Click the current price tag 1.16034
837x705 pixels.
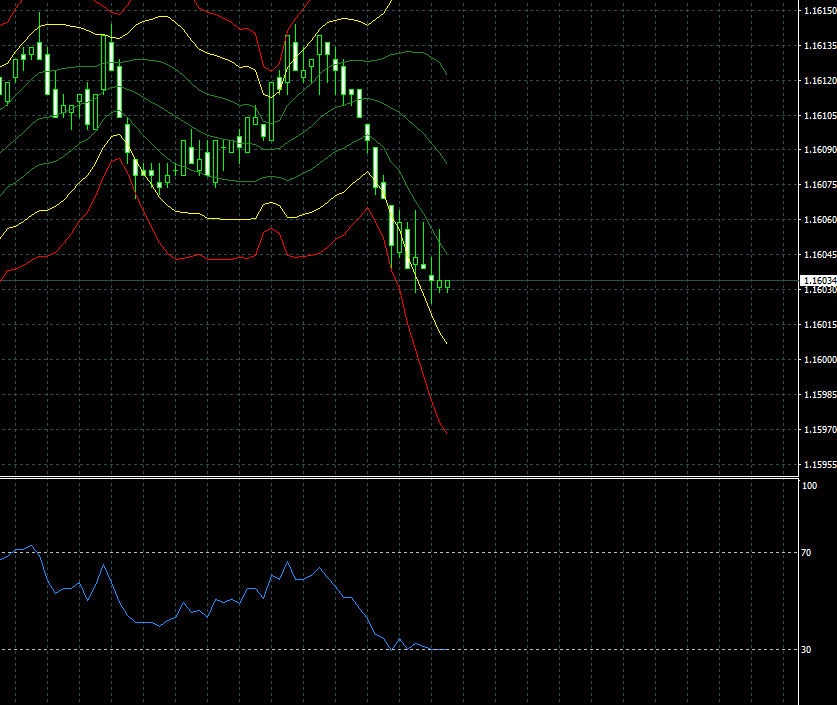pyautogui.click(x=818, y=280)
